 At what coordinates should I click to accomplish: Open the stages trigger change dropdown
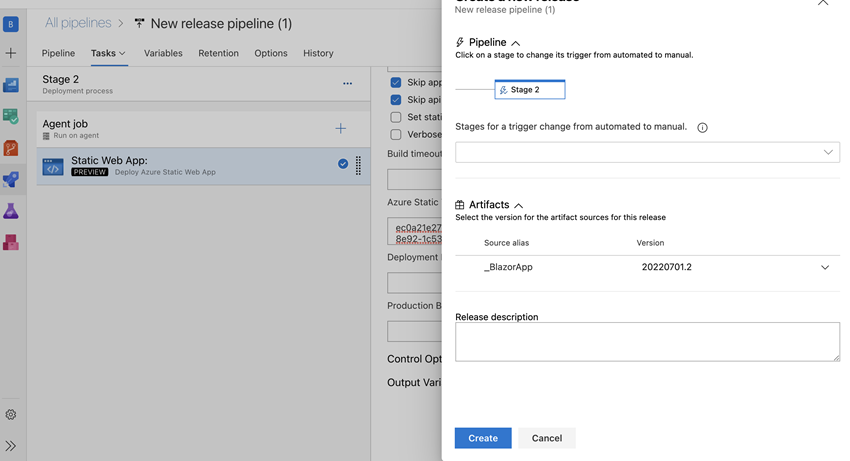[x=647, y=152]
